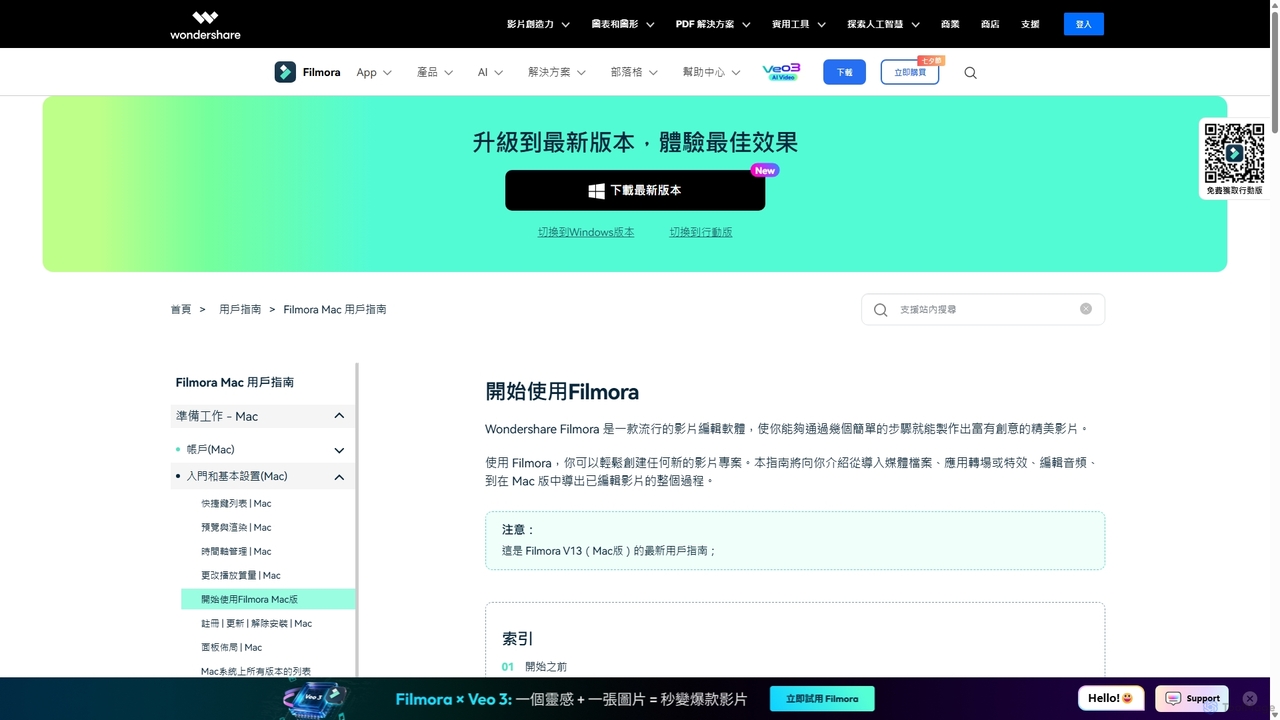
Task: Expand the App dropdown
Action: coord(374,72)
